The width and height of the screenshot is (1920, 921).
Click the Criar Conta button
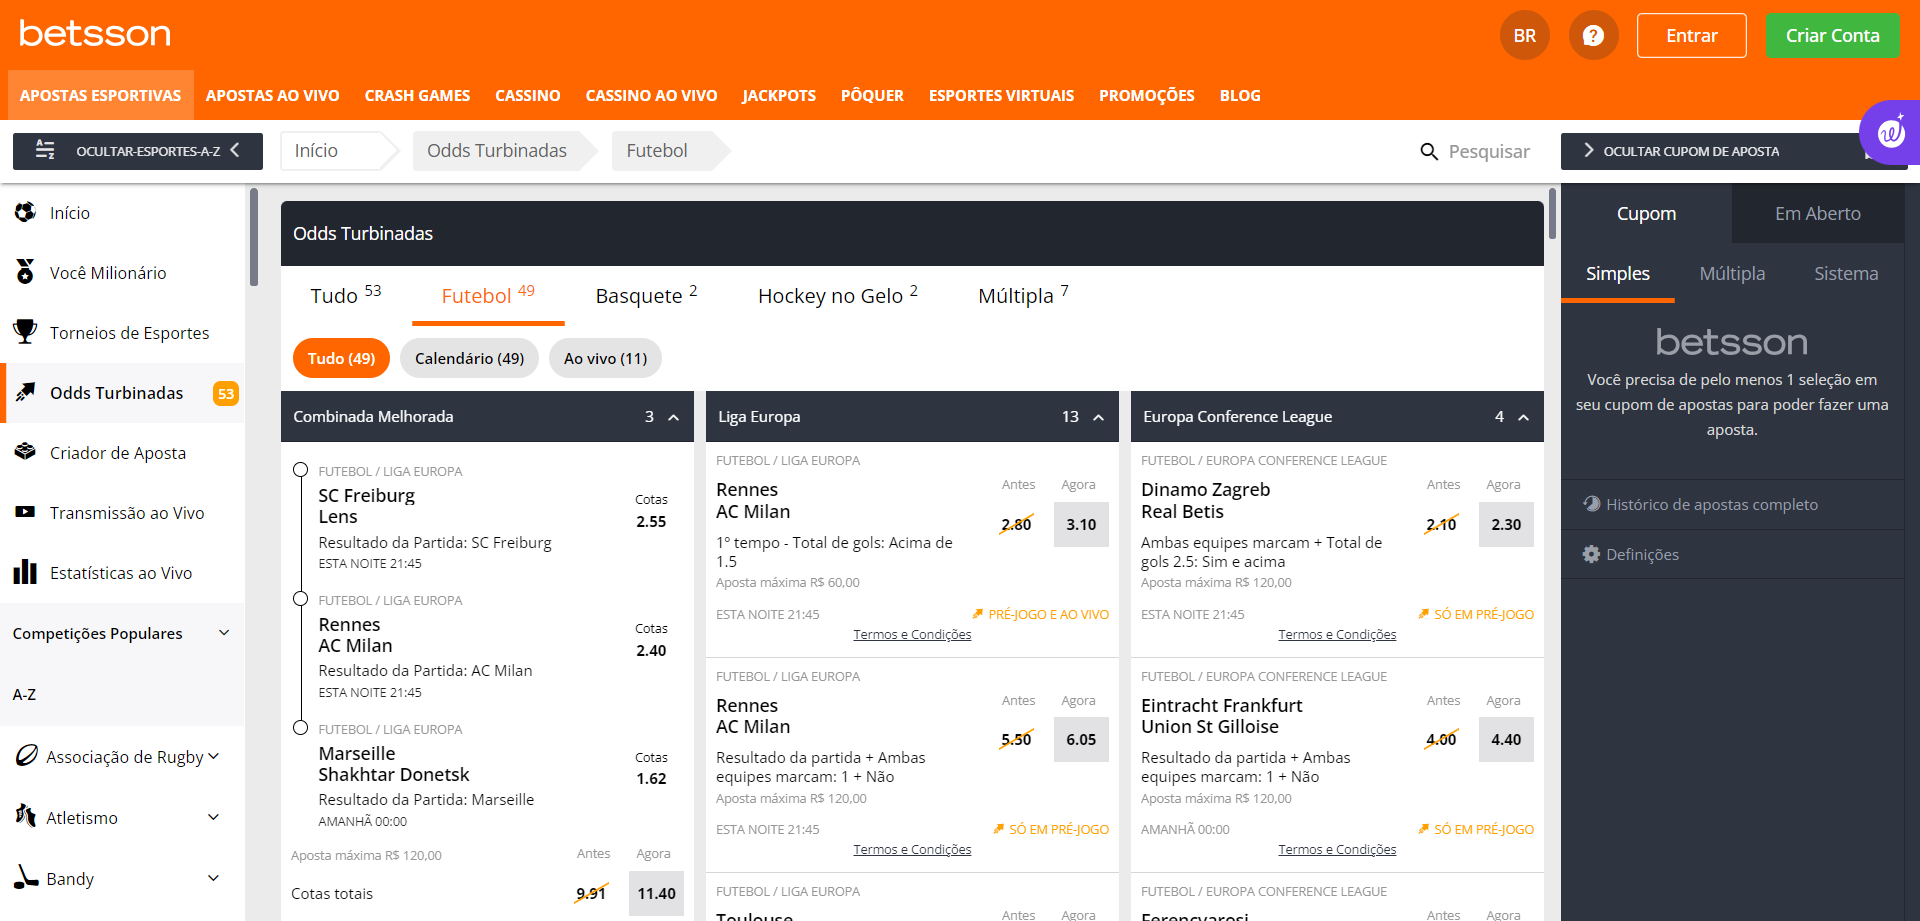click(1832, 35)
